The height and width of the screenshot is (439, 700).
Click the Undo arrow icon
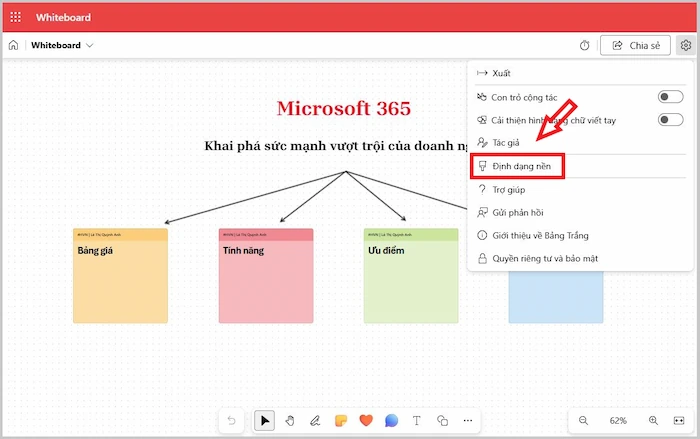(x=231, y=420)
